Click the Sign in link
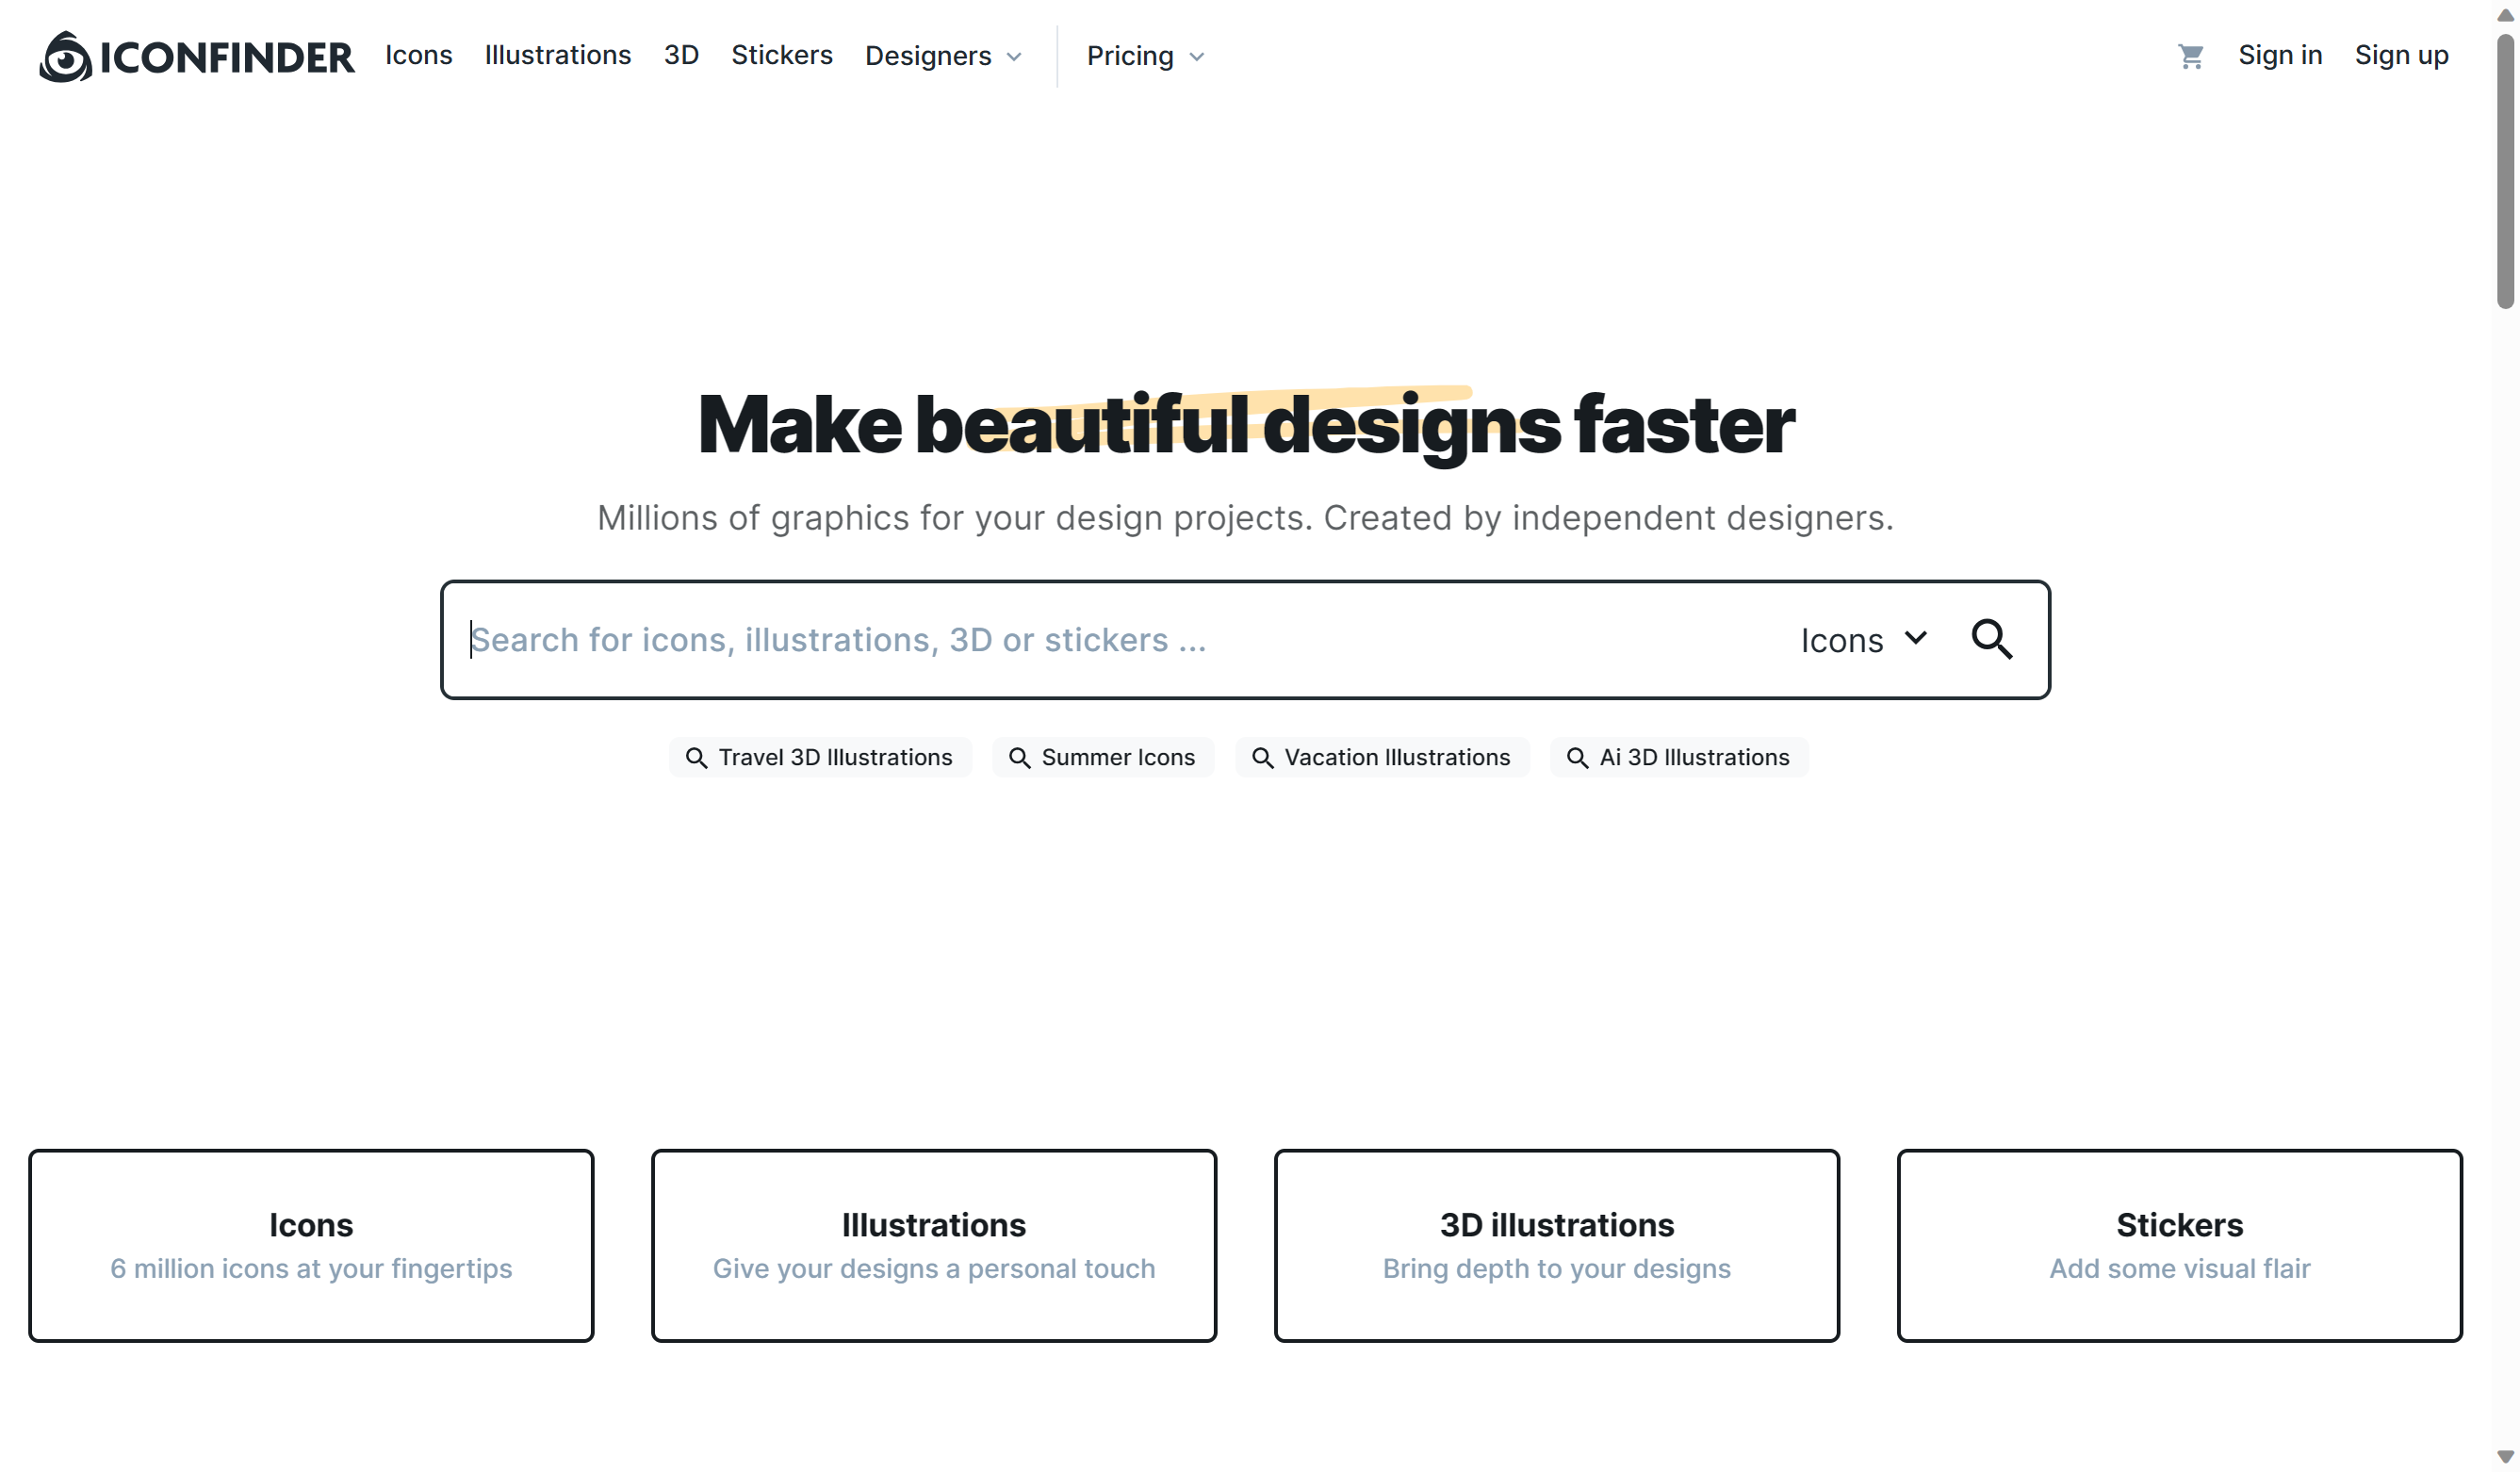The width and height of the screenshot is (2520, 1472). (2280, 55)
